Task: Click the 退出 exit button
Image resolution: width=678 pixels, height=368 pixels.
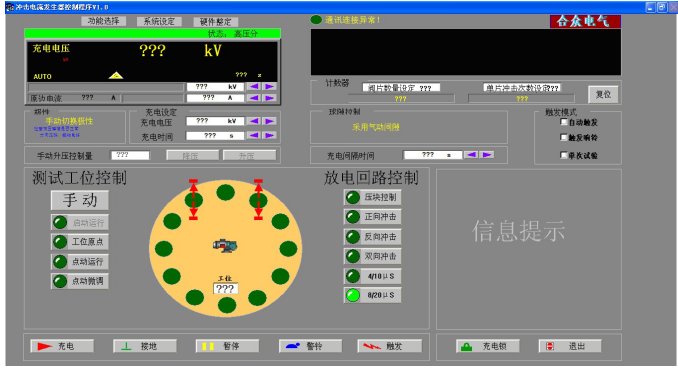Action: 570,346
